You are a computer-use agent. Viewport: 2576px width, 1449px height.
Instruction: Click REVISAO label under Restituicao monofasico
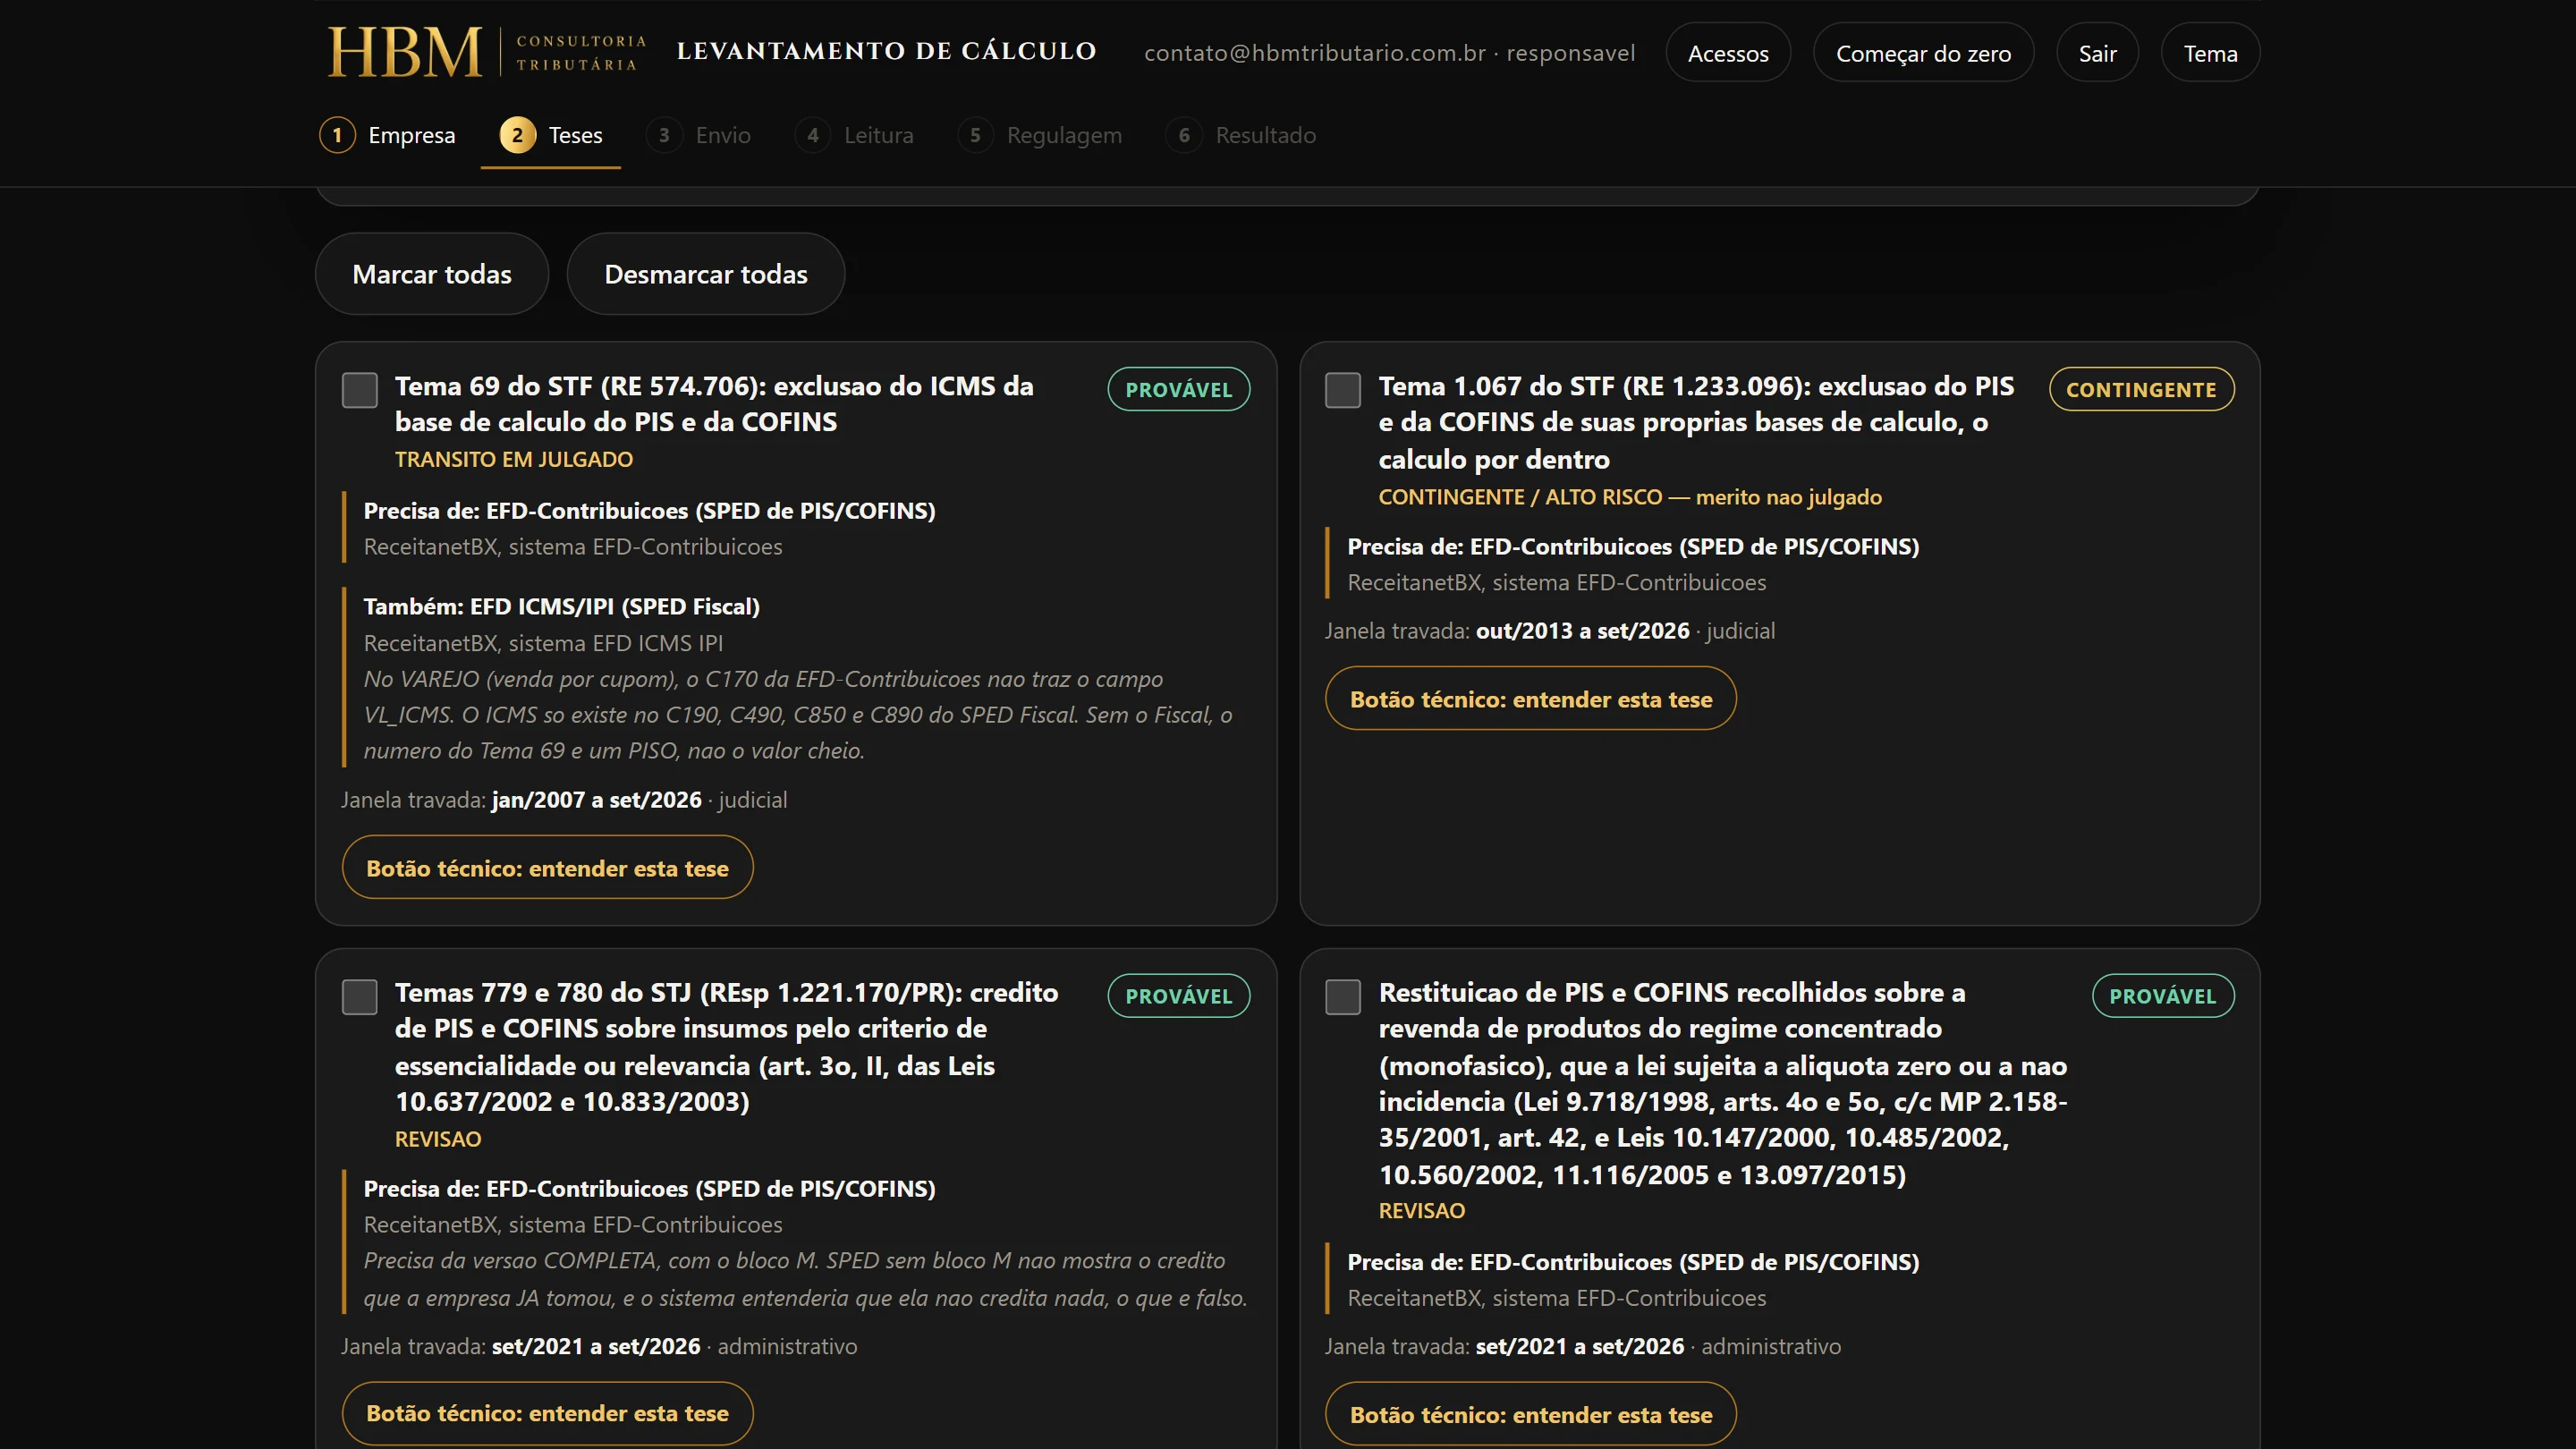pyautogui.click(x=1422, y=1210)
